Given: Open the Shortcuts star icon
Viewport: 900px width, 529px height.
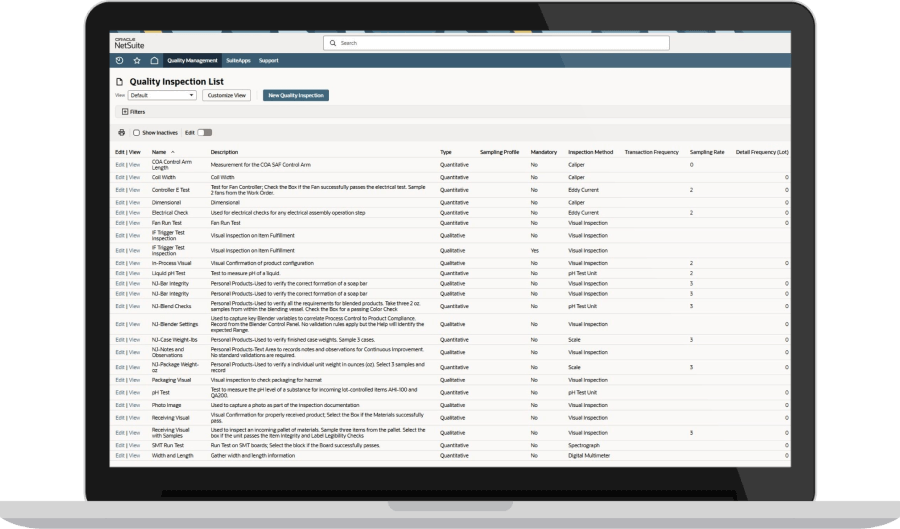Looking at the screenshot, I should [x=137, y=60].
